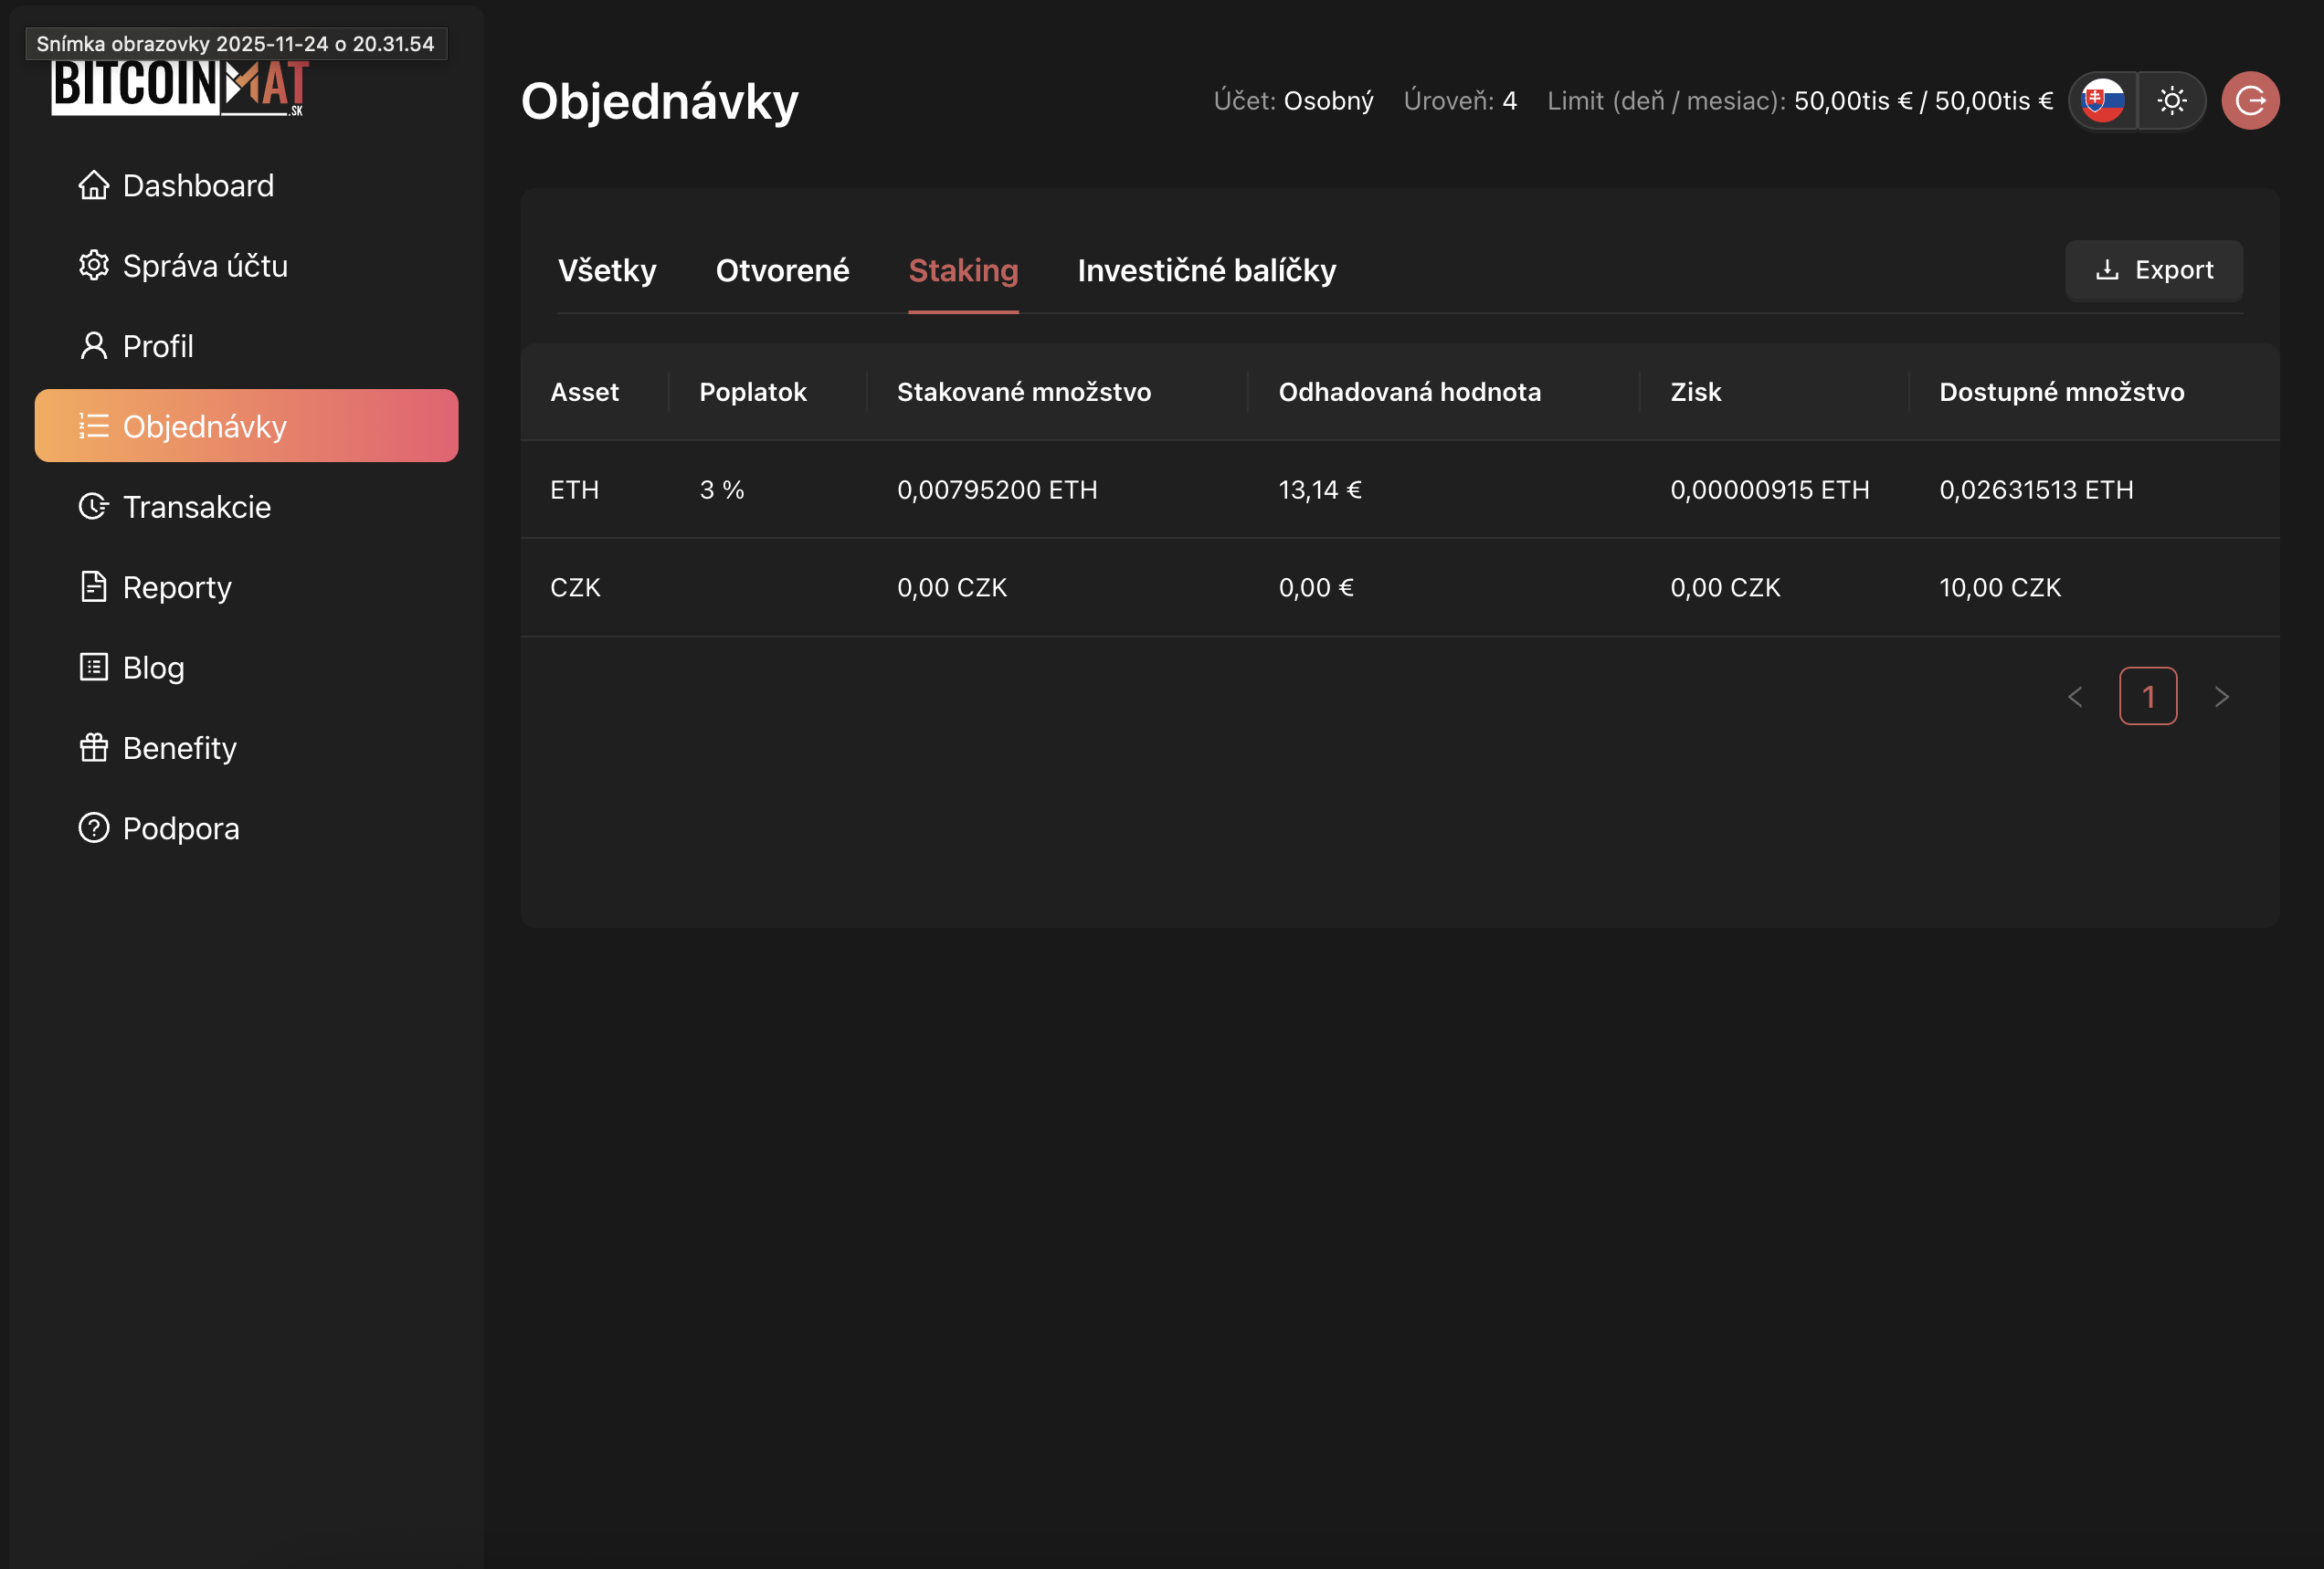
Task: Open the Investičné balíčky tab
Action: pyautogui.click(x=1206, y=270)
